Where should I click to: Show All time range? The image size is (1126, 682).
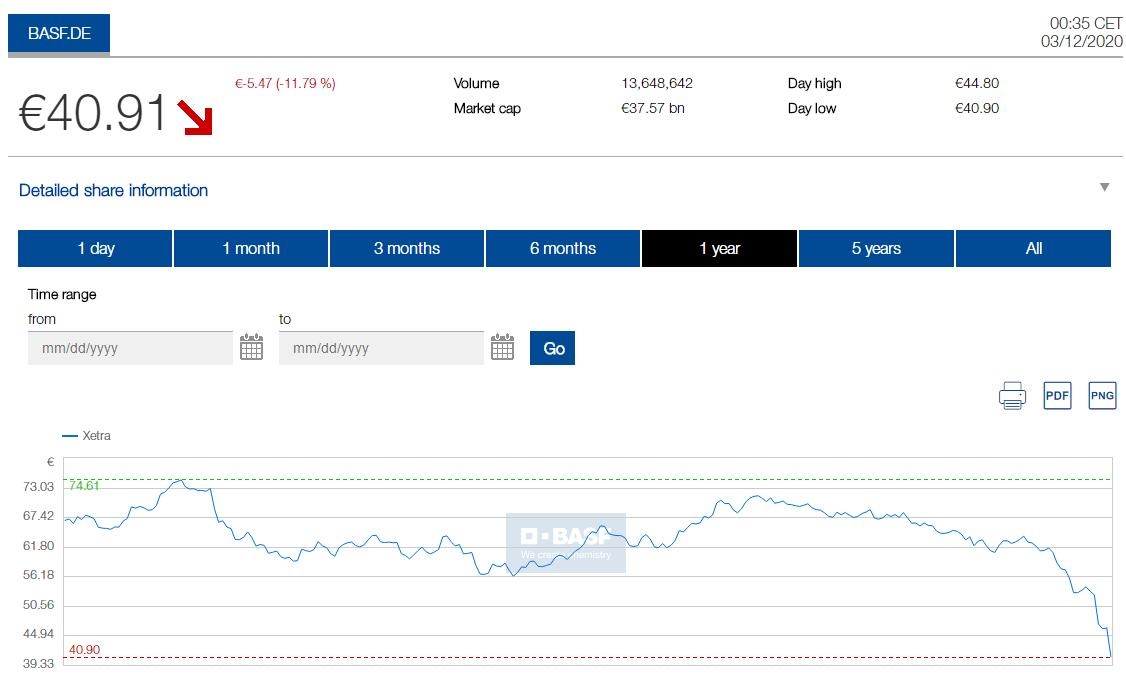point(1033,249)
